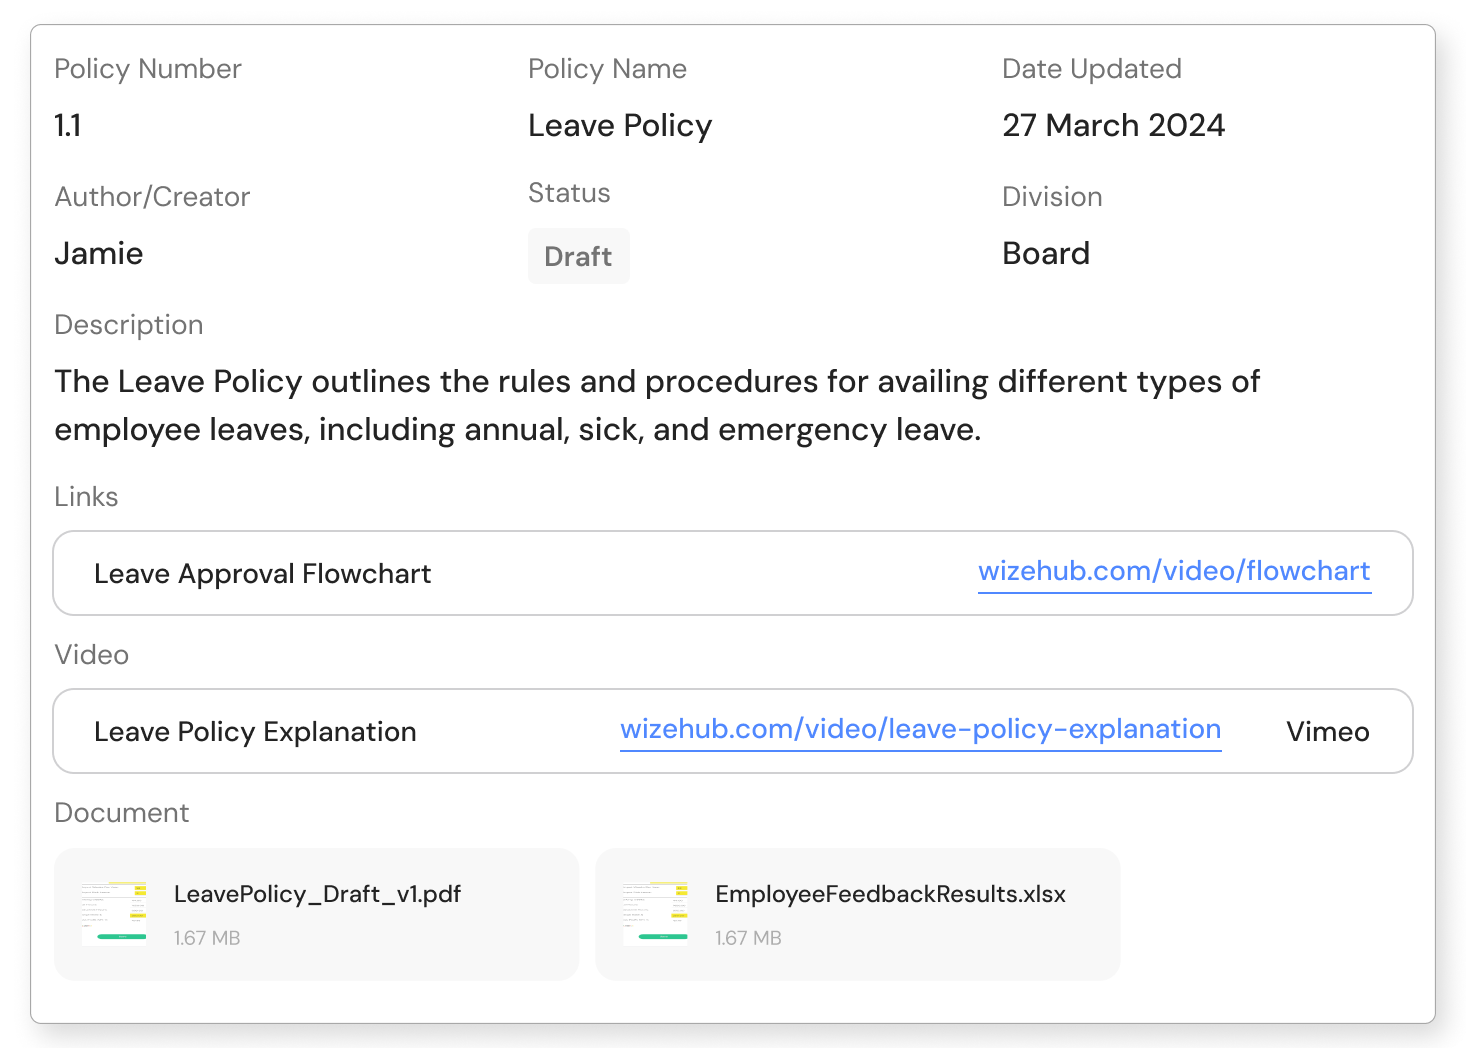Image resolution: width=1466 pixels, height=1048 pixels.
Task: Open the LeavePolicy_Draft_v1.pdf thumbnail icon
Action: (114, 913)
